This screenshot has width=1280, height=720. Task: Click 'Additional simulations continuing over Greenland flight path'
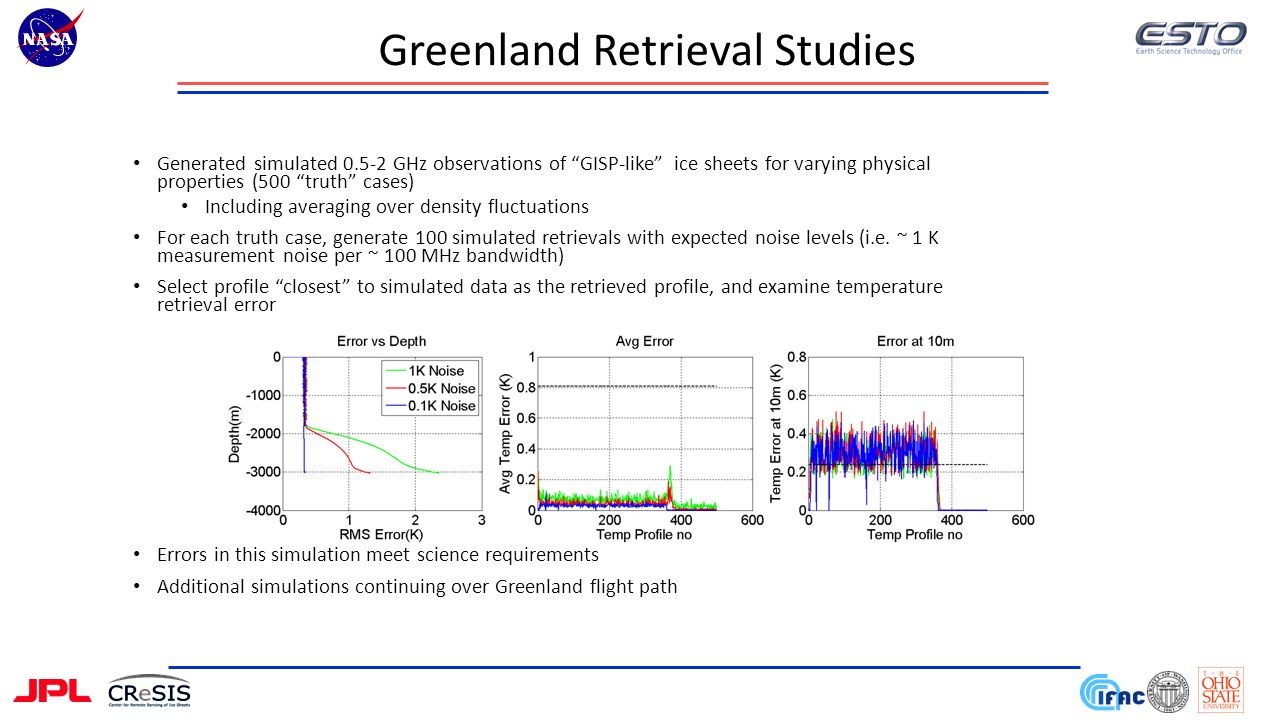point(417,586)
